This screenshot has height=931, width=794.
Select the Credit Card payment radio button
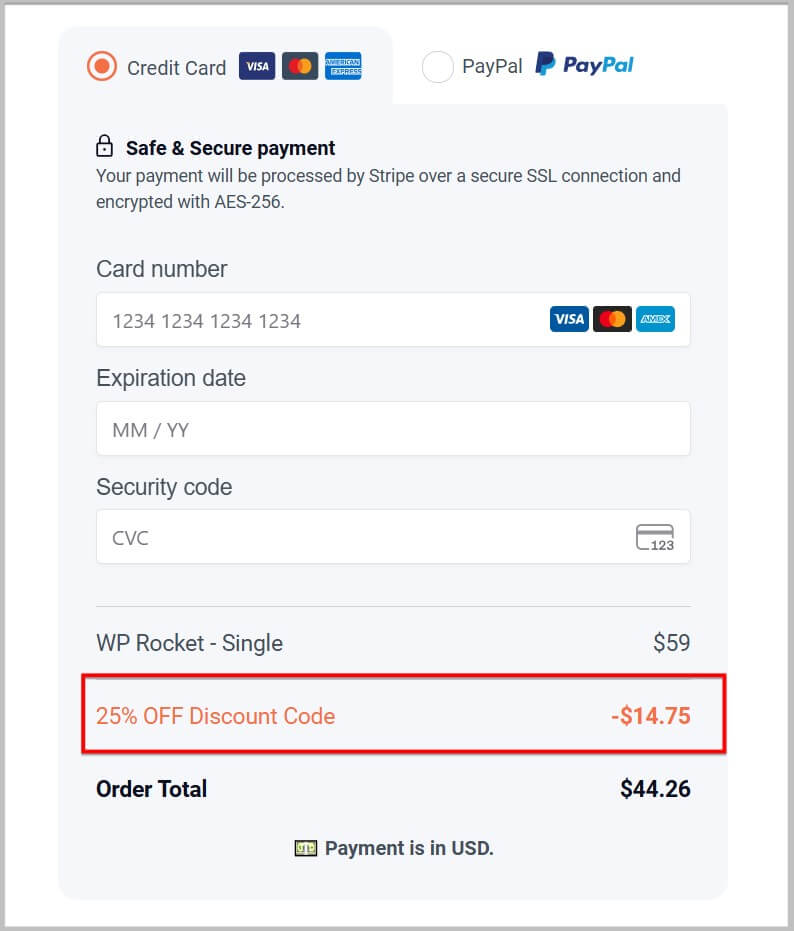click(102, 66)
